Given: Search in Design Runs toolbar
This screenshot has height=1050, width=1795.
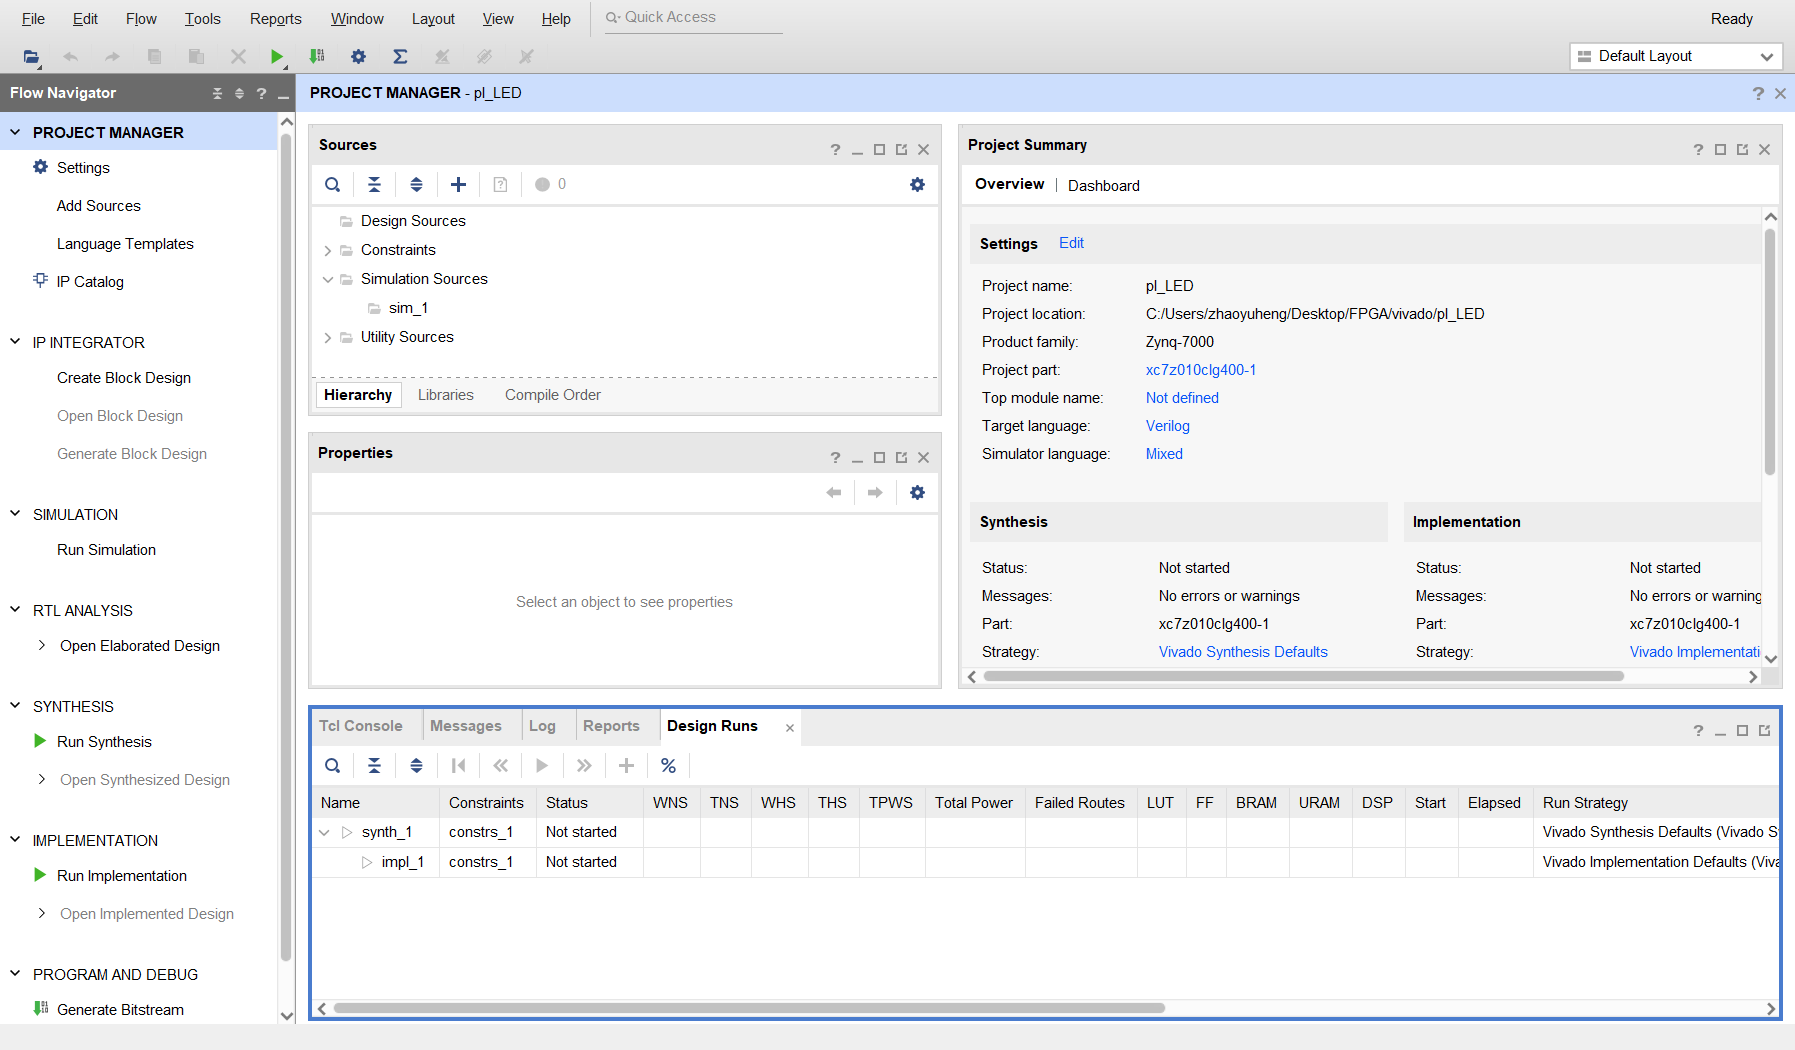Looking at the screenshot, I should click(x=333, y=766).
